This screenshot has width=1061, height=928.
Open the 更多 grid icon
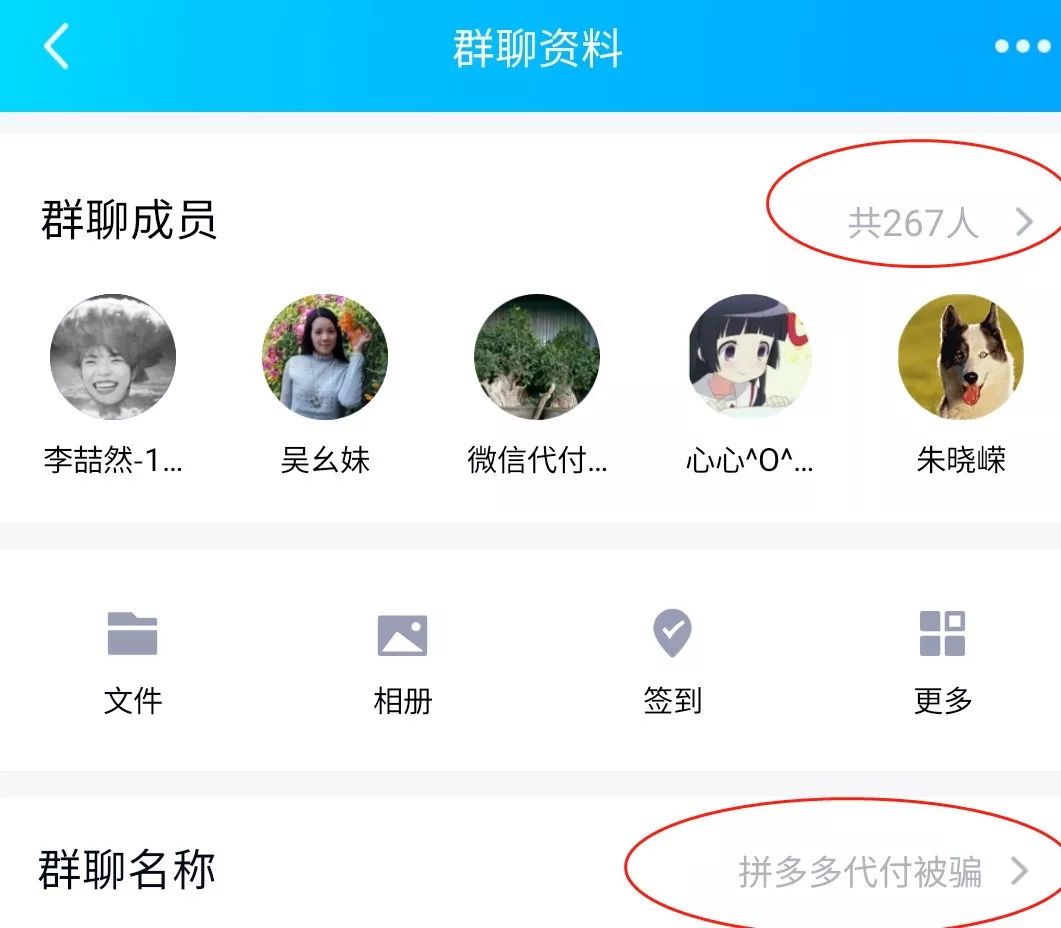click(942, 633)
